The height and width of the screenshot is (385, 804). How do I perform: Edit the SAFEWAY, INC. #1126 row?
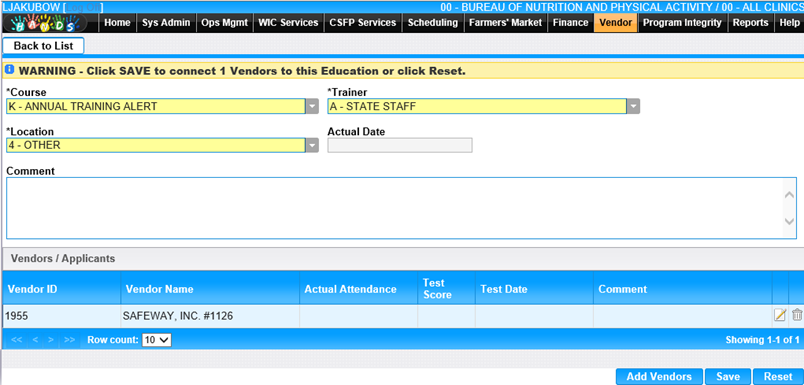pos(779,315)
